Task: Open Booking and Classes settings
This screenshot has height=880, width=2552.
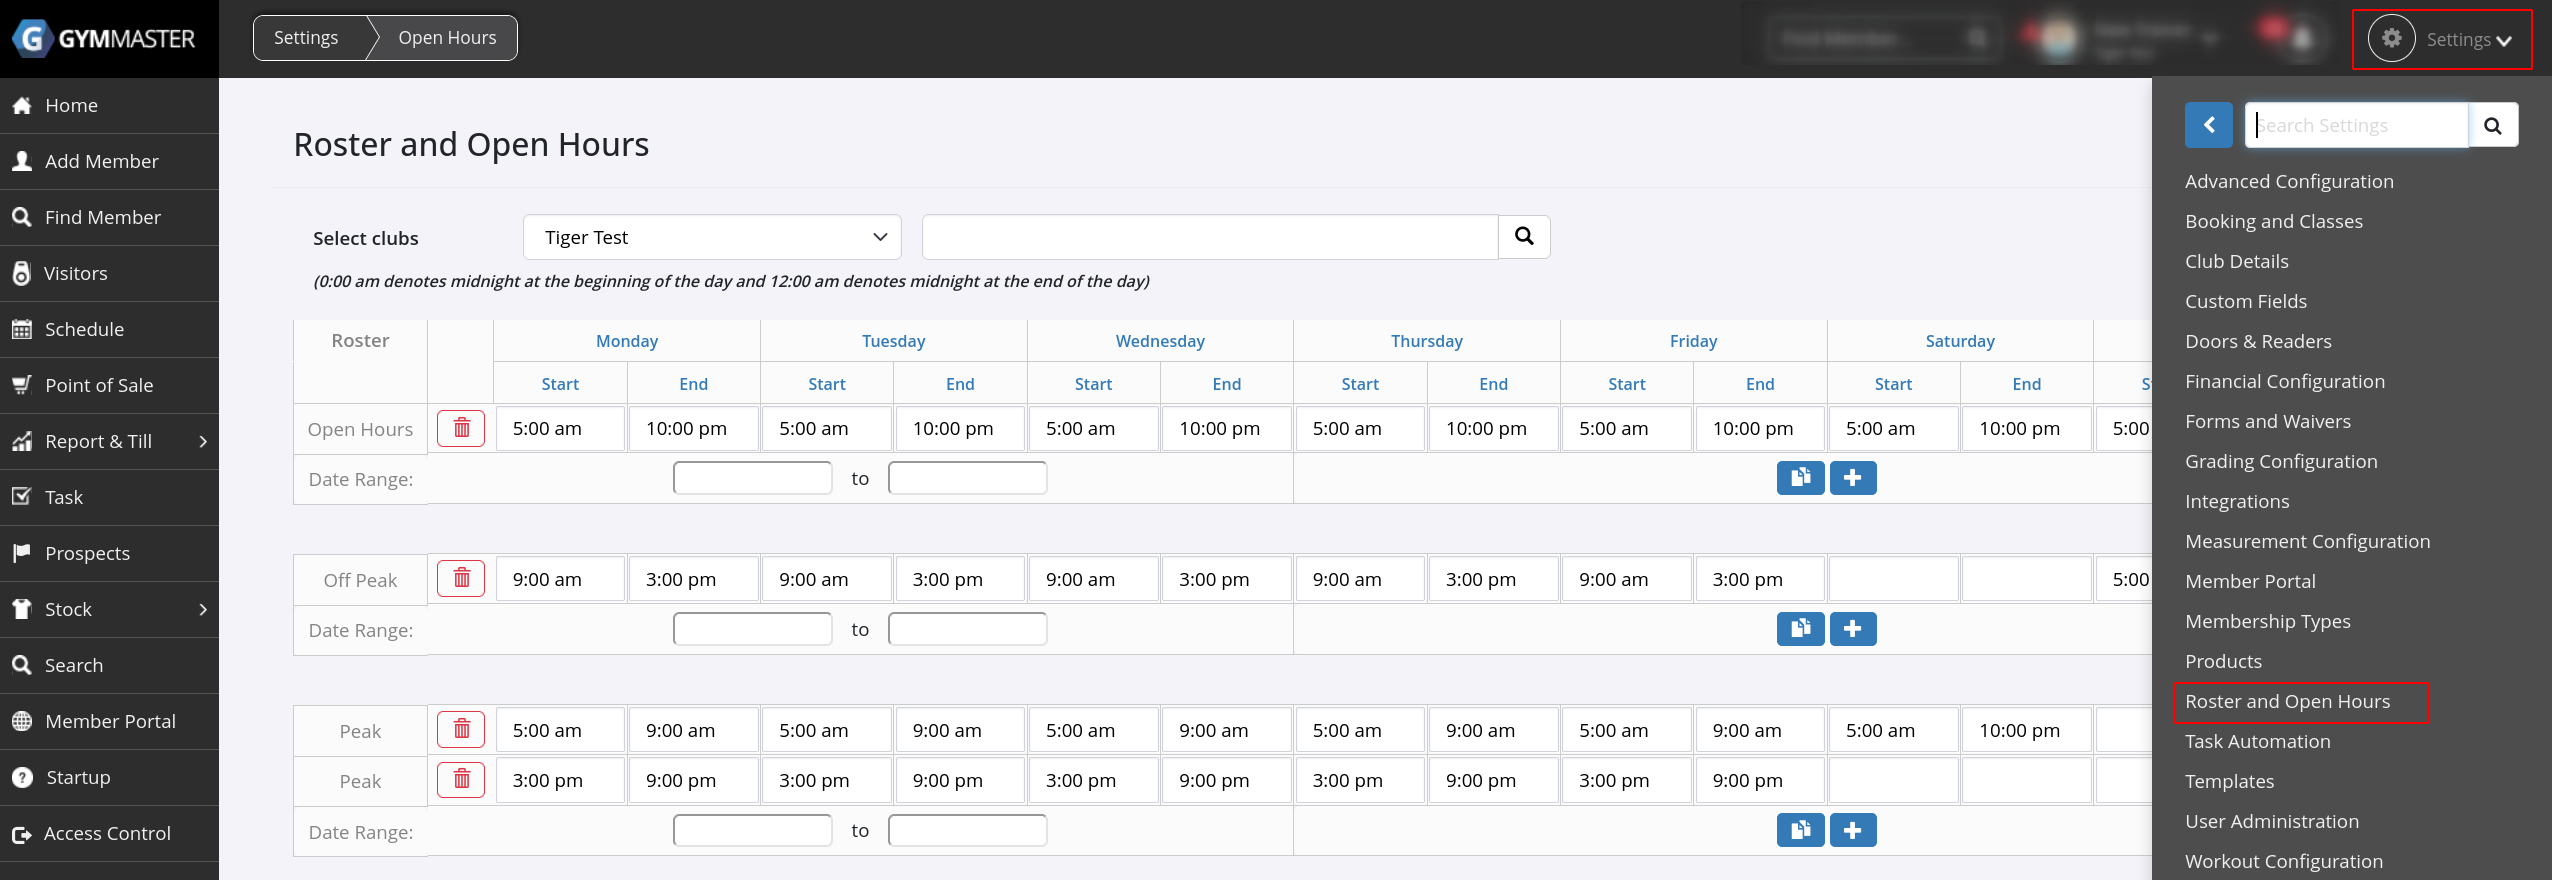Action: pos(2274,222)
